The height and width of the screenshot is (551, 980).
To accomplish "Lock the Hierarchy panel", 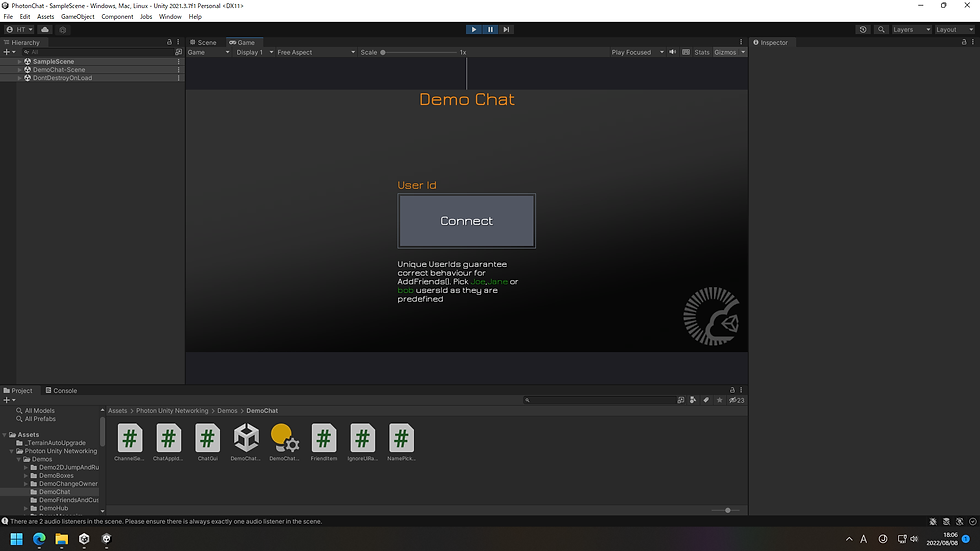I will point(169,42).
